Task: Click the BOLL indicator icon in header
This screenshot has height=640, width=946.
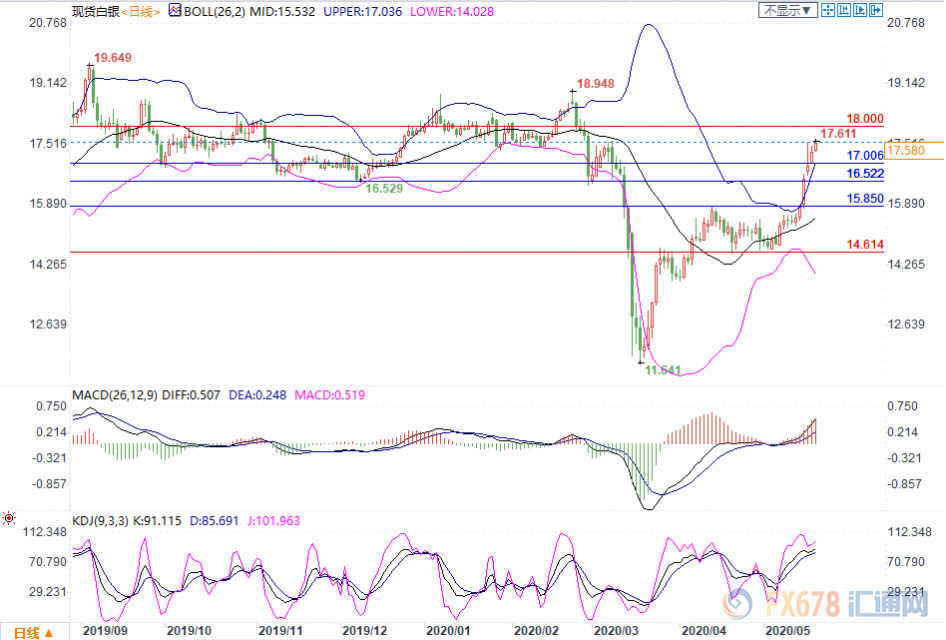Action: click(175, 11)
